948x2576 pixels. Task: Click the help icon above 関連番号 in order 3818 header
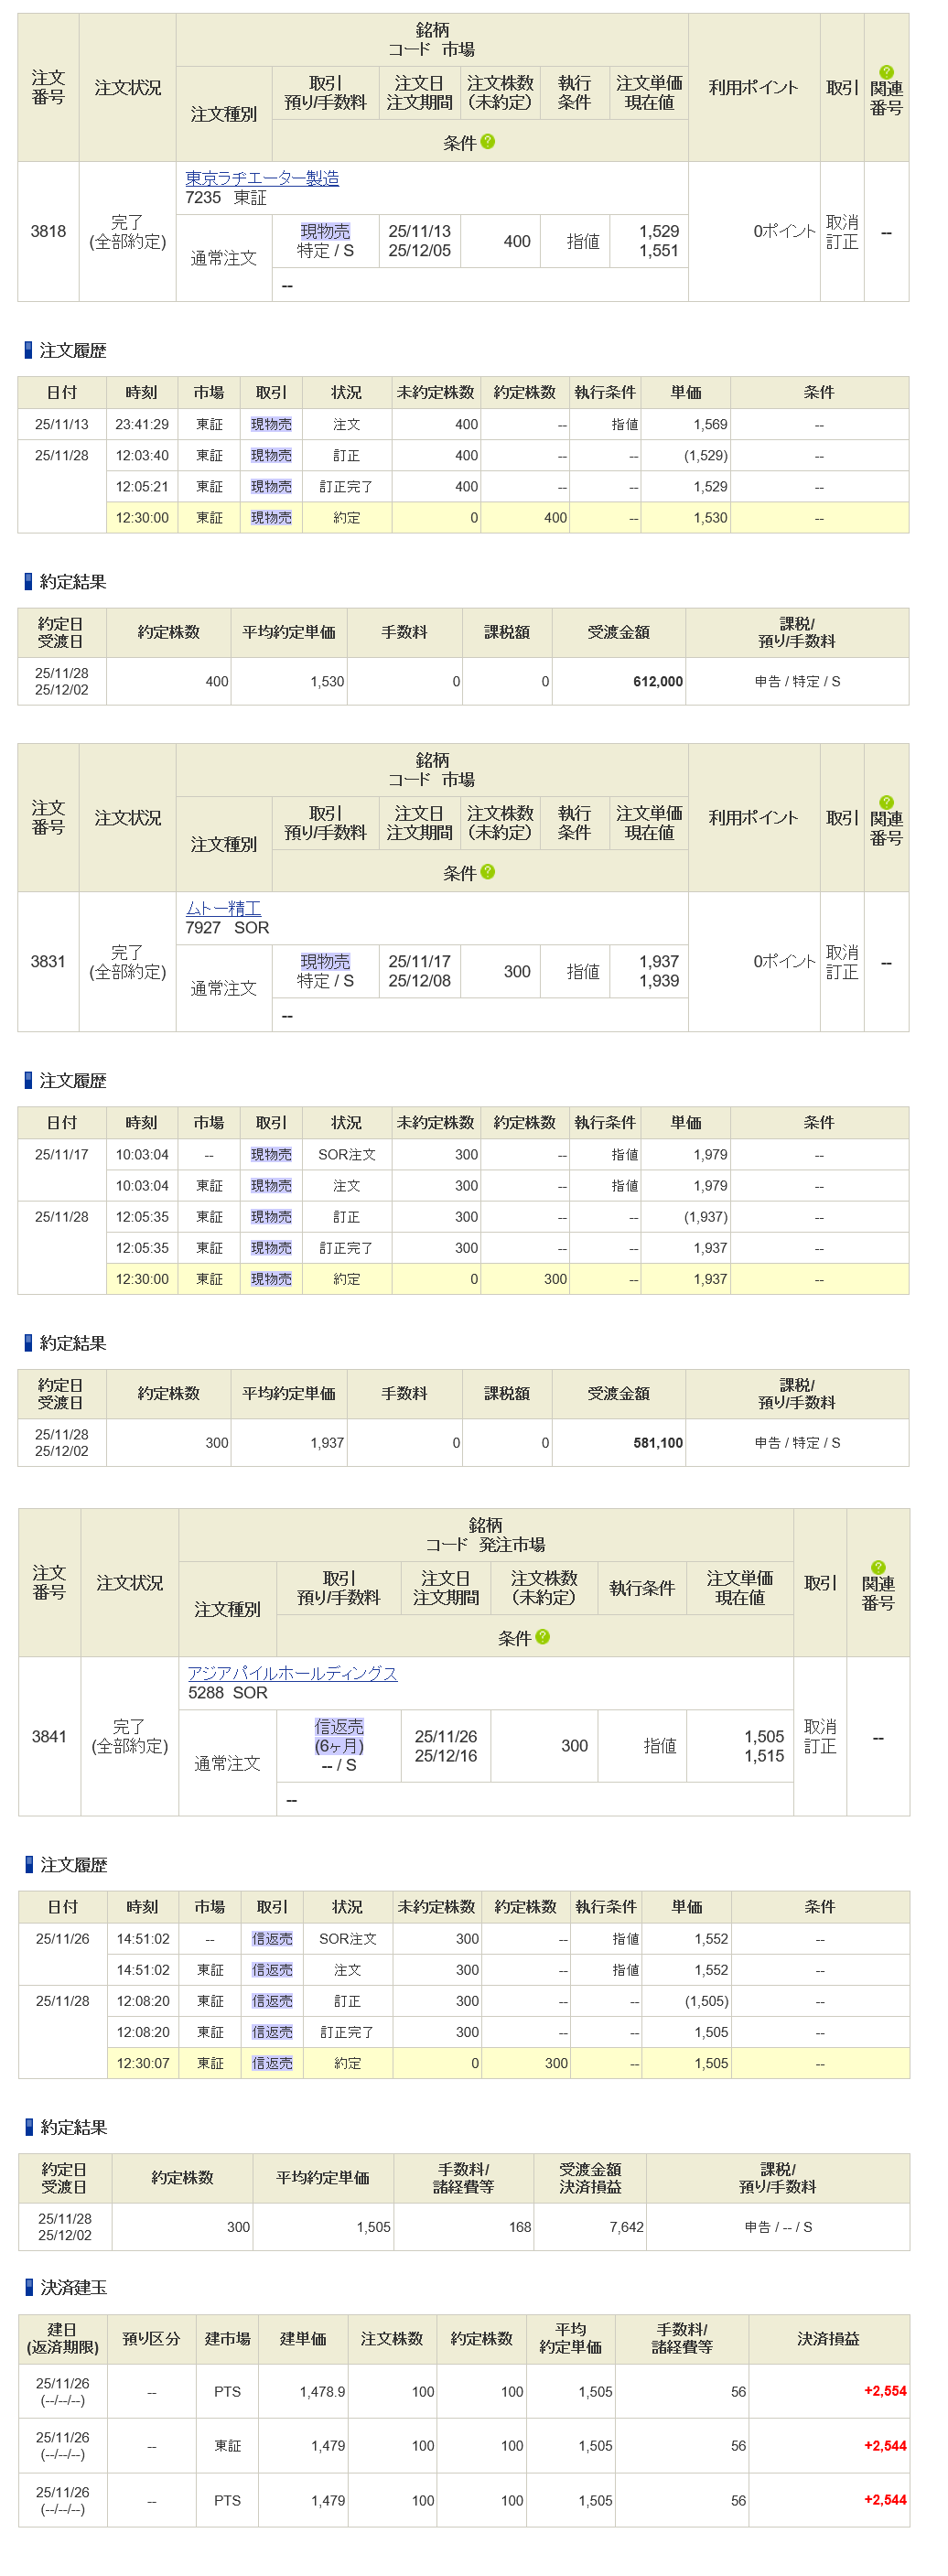tap(886, 72)
